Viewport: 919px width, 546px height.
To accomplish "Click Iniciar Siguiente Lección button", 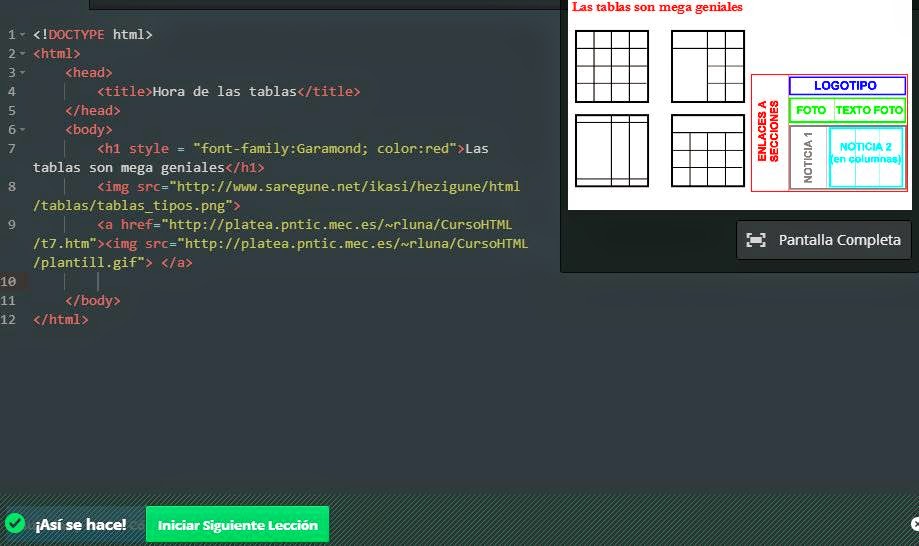I will [x=237, y=524].
